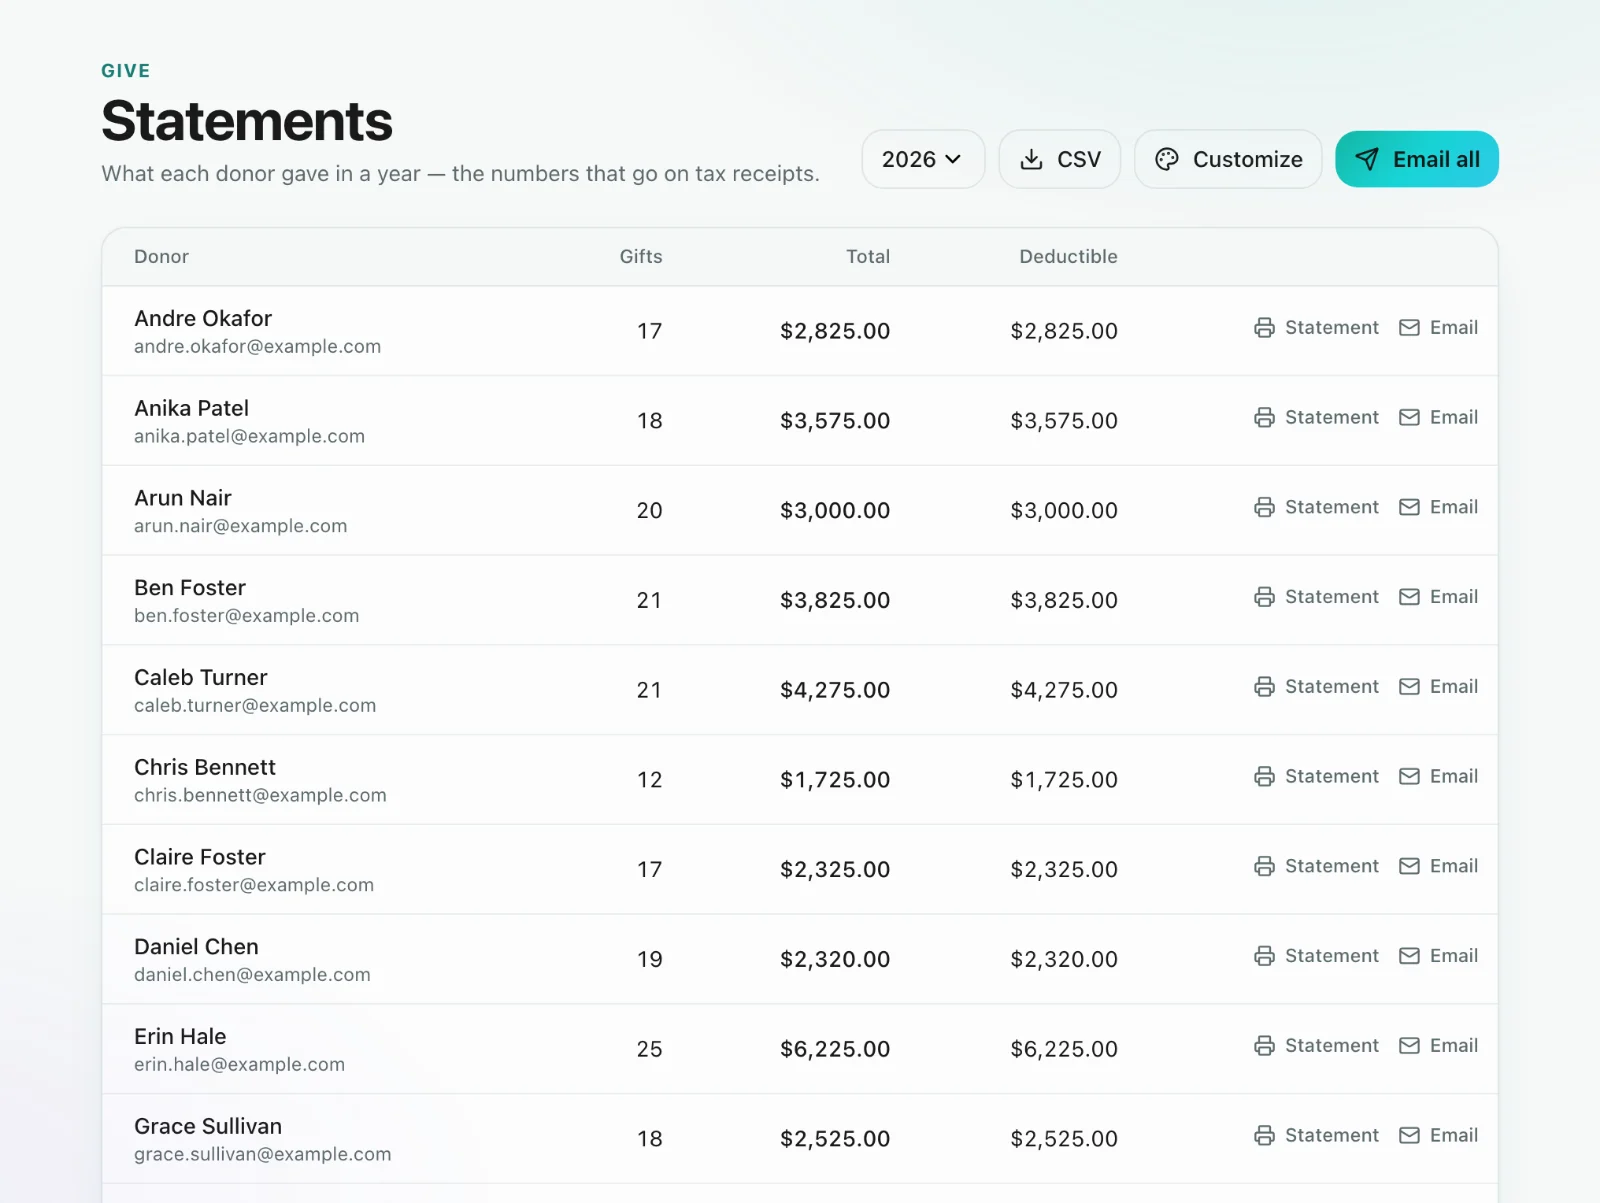1600x1203 pixels.
Task: Select anika.patel@example.com email address
Action: click(x=249, y=437)
